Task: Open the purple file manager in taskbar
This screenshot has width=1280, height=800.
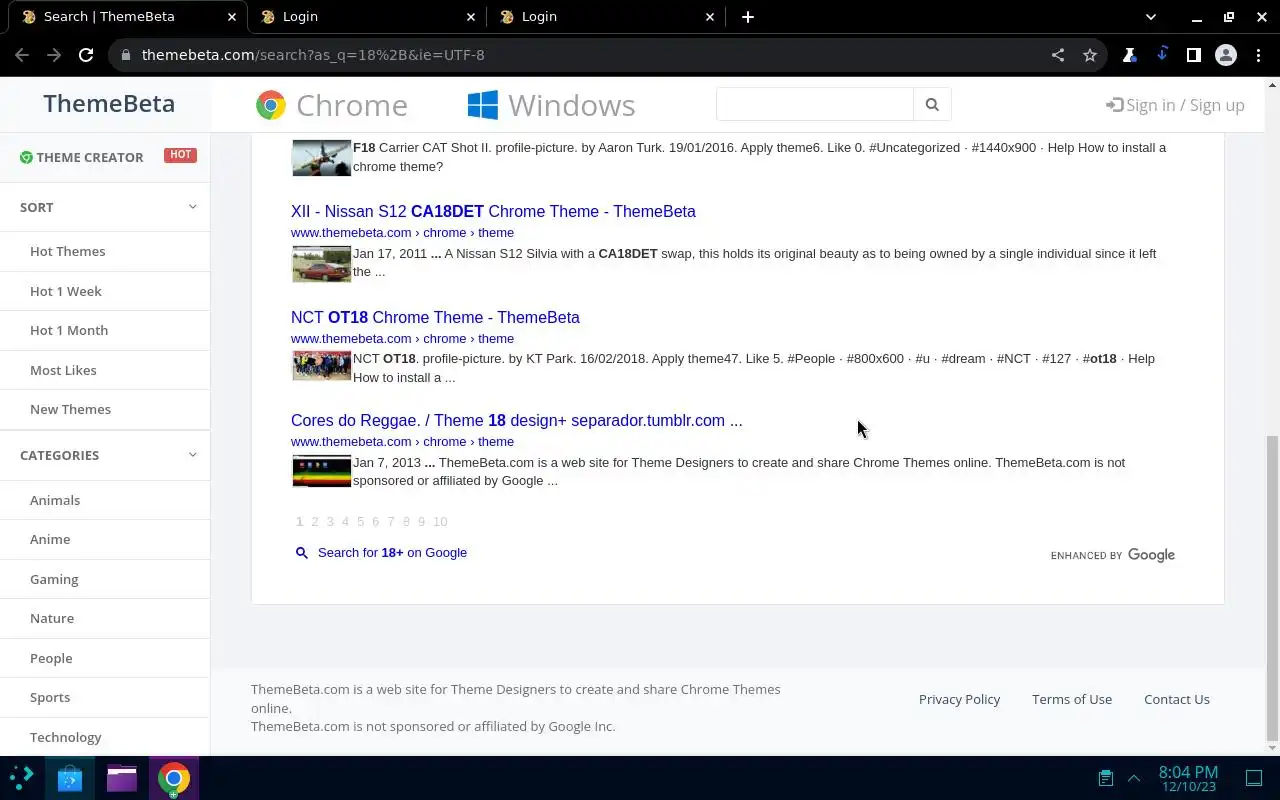Action: pos(122,778)
